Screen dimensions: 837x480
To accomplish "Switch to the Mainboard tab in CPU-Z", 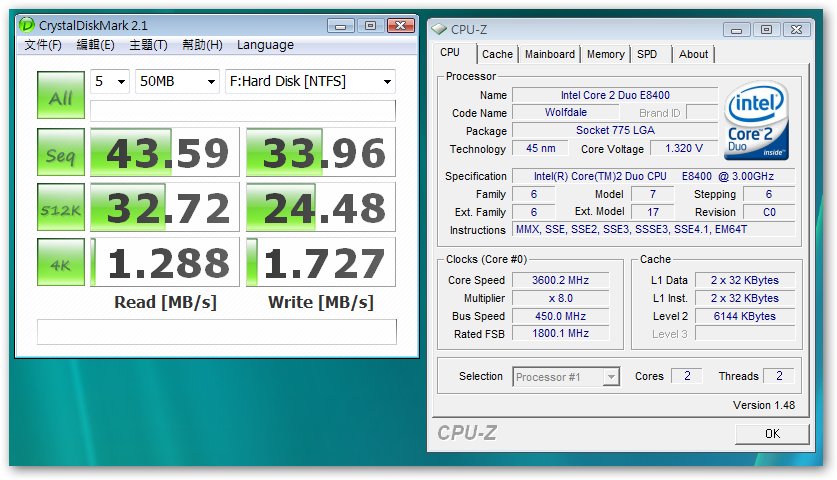I will coord(550,54).
